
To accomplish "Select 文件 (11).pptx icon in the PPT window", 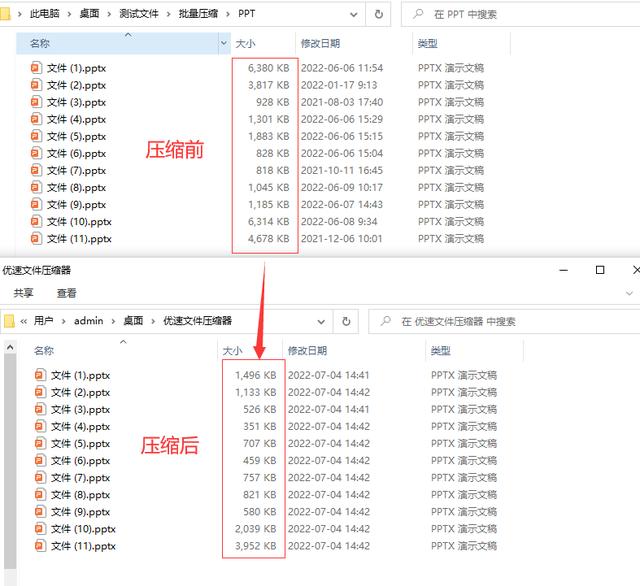I will pyautogui.click(x=36, y=238).
